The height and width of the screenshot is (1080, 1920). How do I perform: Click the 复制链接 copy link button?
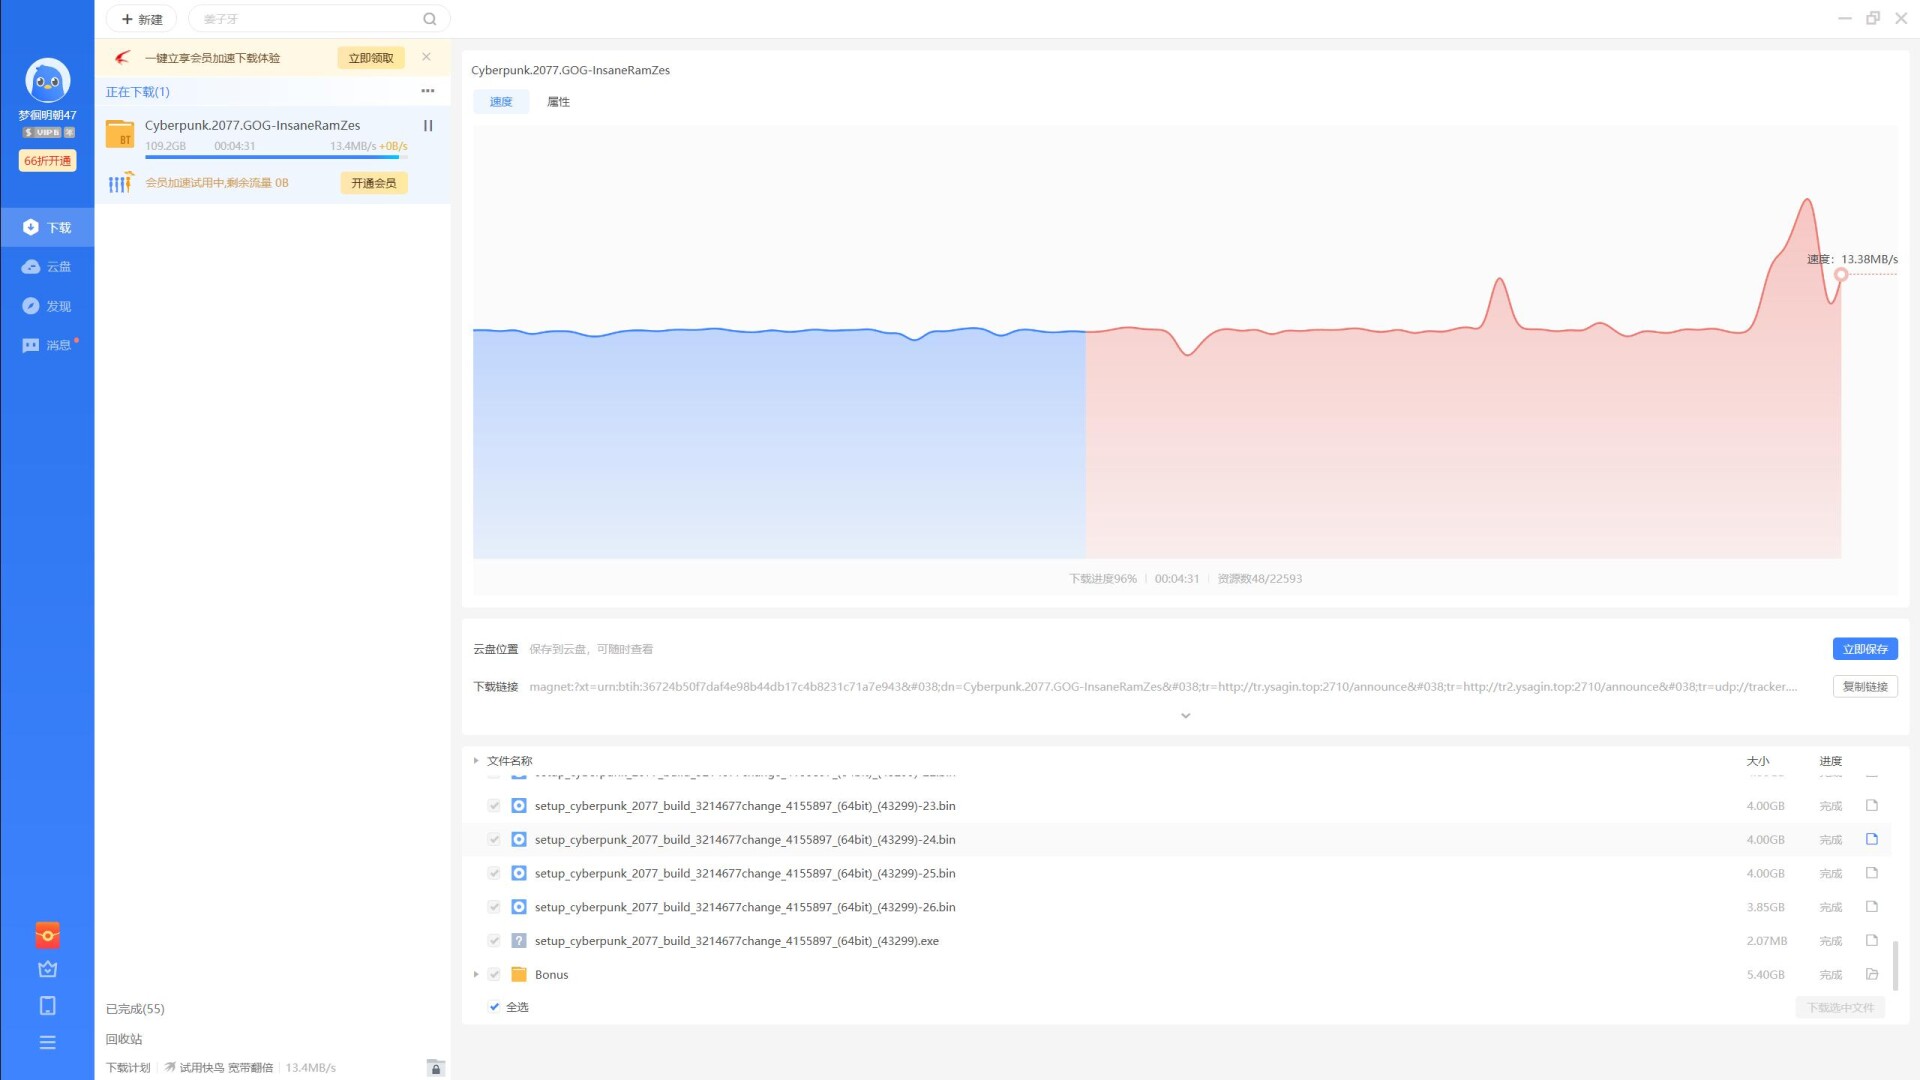click(1864, 687)
